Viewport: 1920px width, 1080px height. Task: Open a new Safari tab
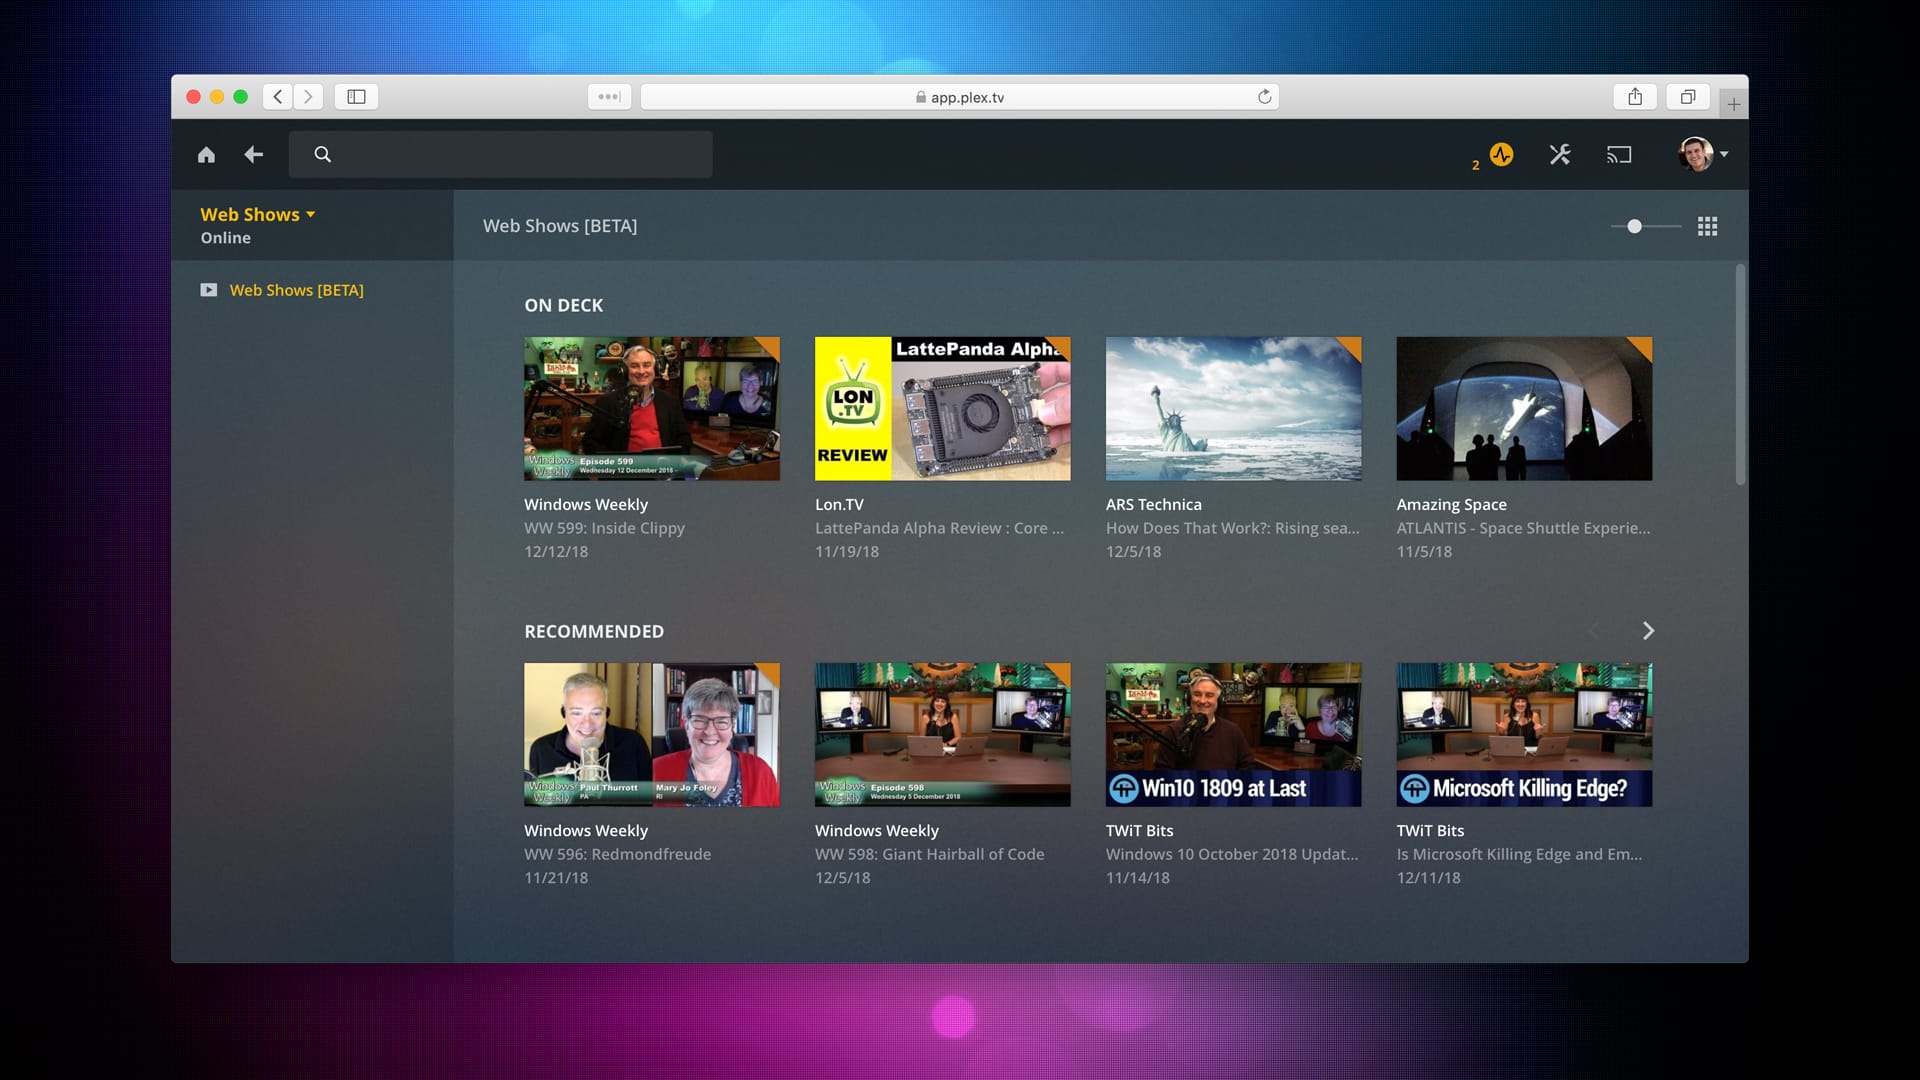click(1733, 103)
